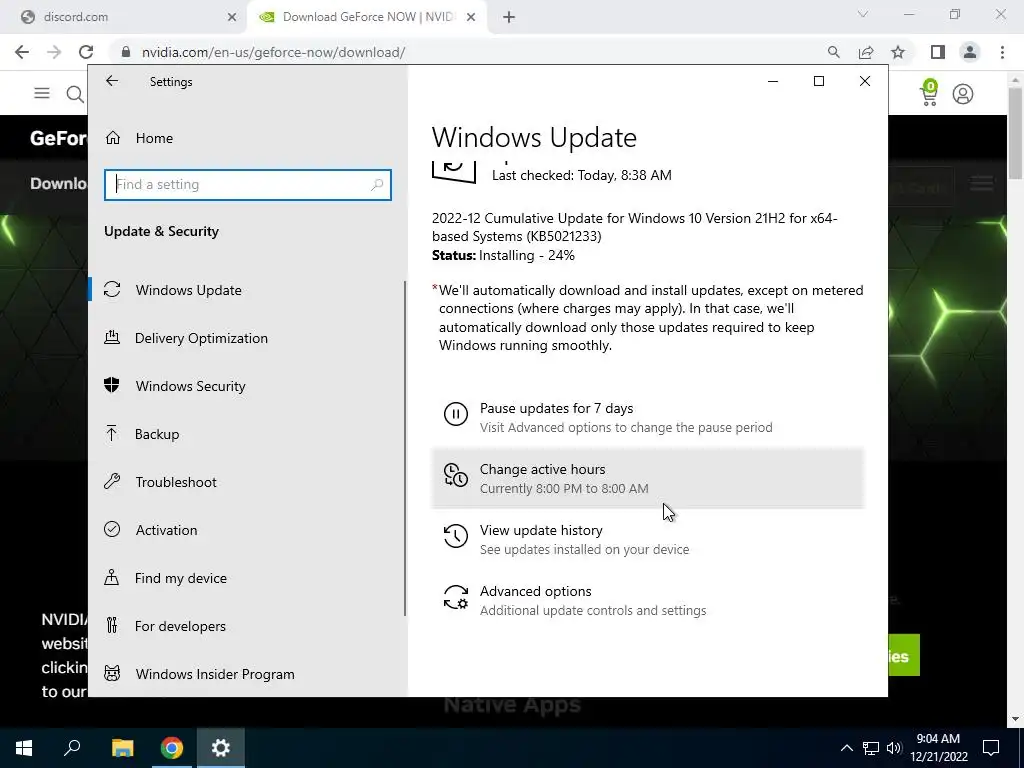Click the Chrome address bar URL
Screen dimensions: 1024x768
point(274,52)
